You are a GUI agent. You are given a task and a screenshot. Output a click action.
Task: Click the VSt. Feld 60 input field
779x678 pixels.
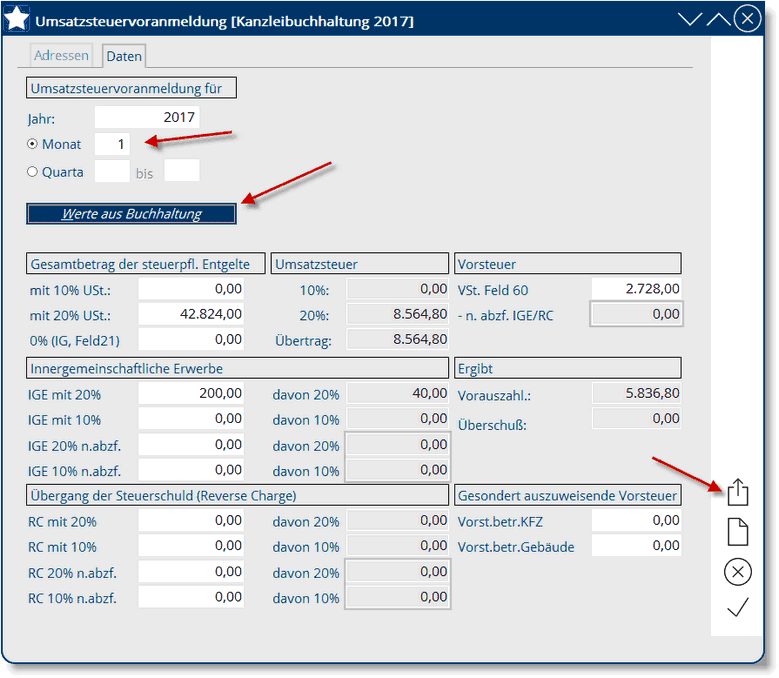point(636,289)
